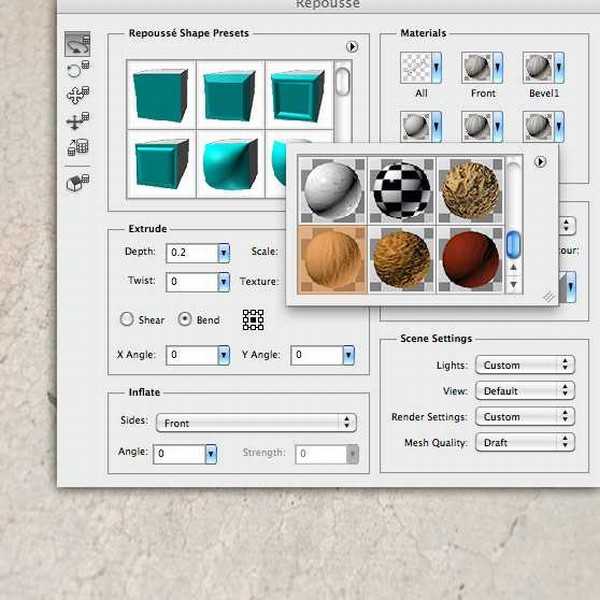This screenshot has height=600, width=600.
Task: Open the Inflate Sides dropdown set to Front
Action: [257, 423]
